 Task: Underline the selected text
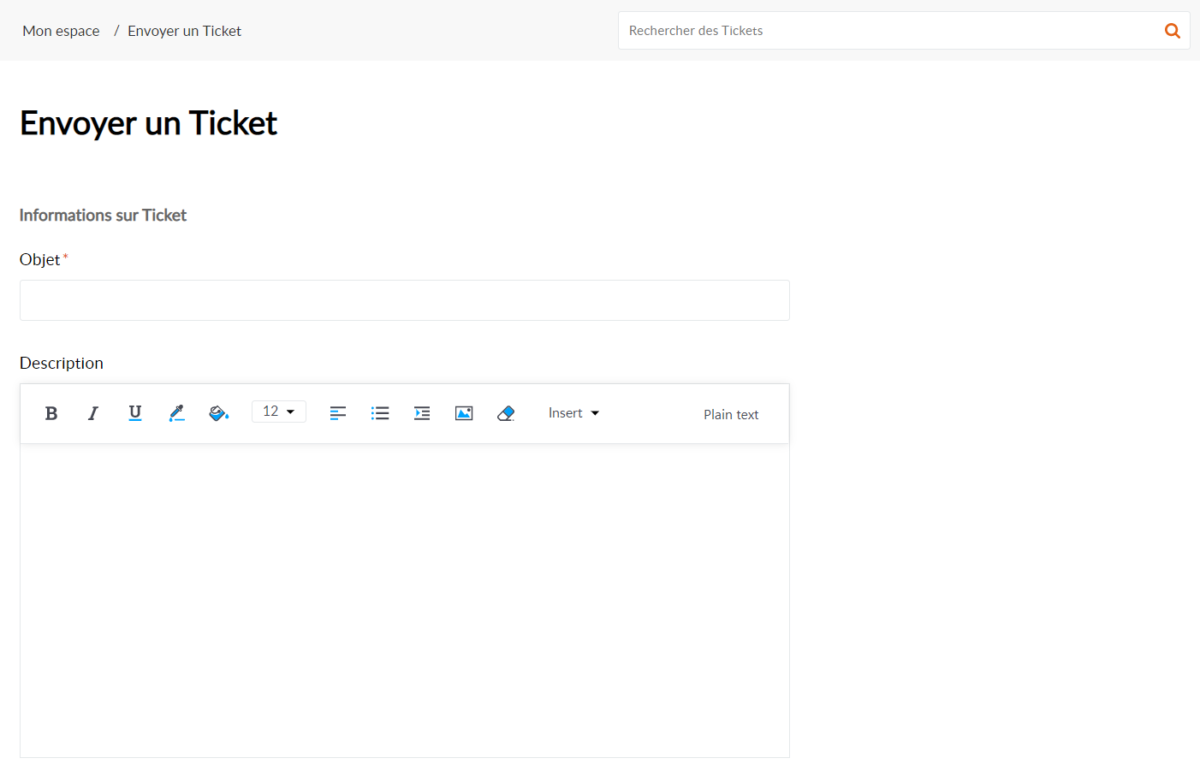tap(135, 413)
